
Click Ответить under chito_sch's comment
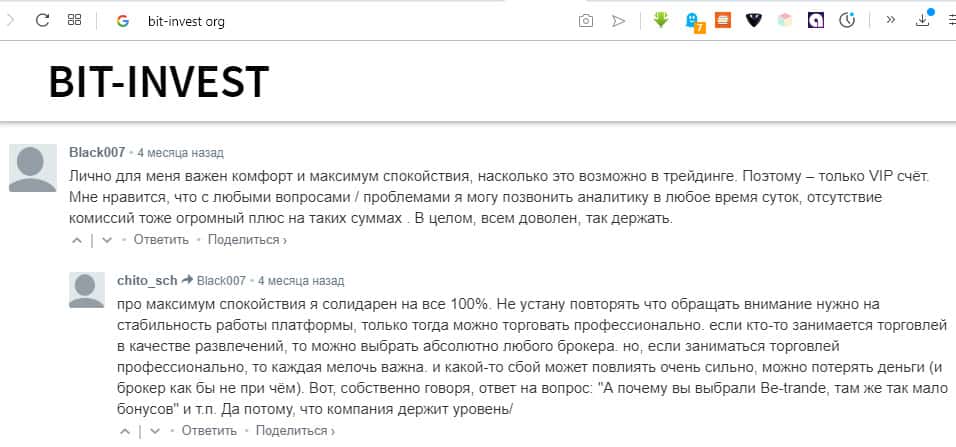coord(209,431)
